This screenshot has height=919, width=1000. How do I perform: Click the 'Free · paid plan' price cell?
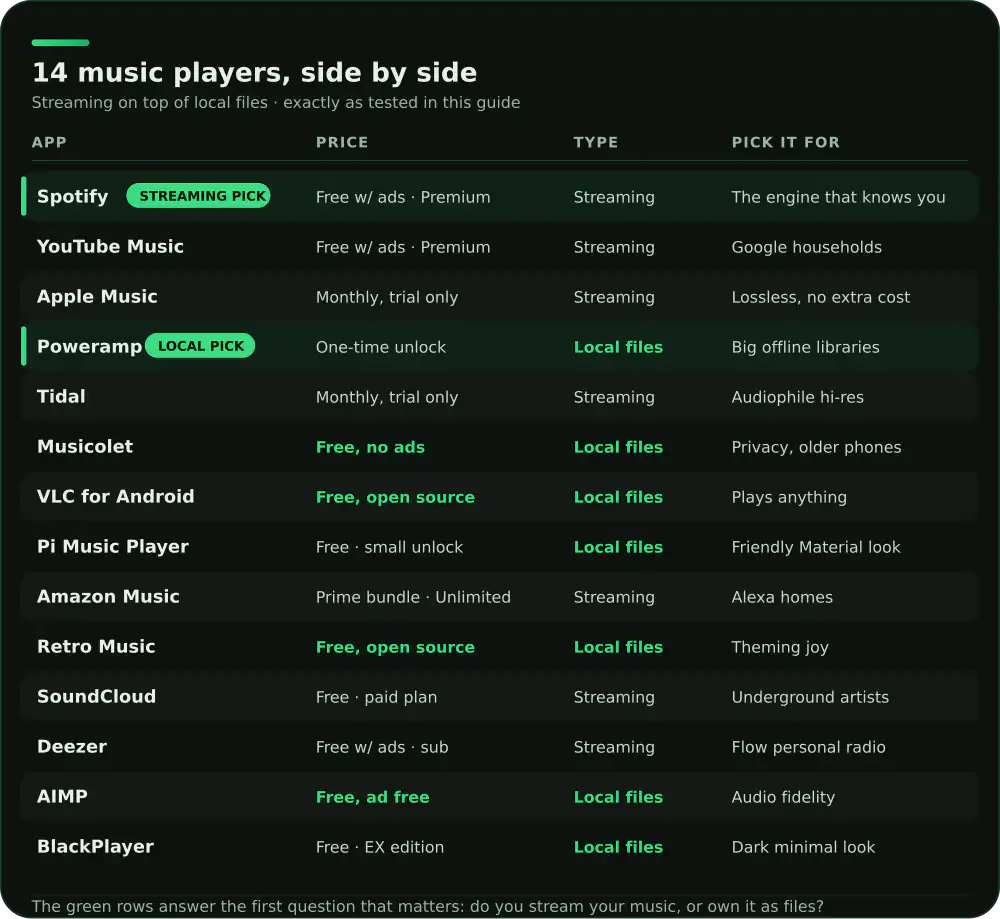coord(377,697)
